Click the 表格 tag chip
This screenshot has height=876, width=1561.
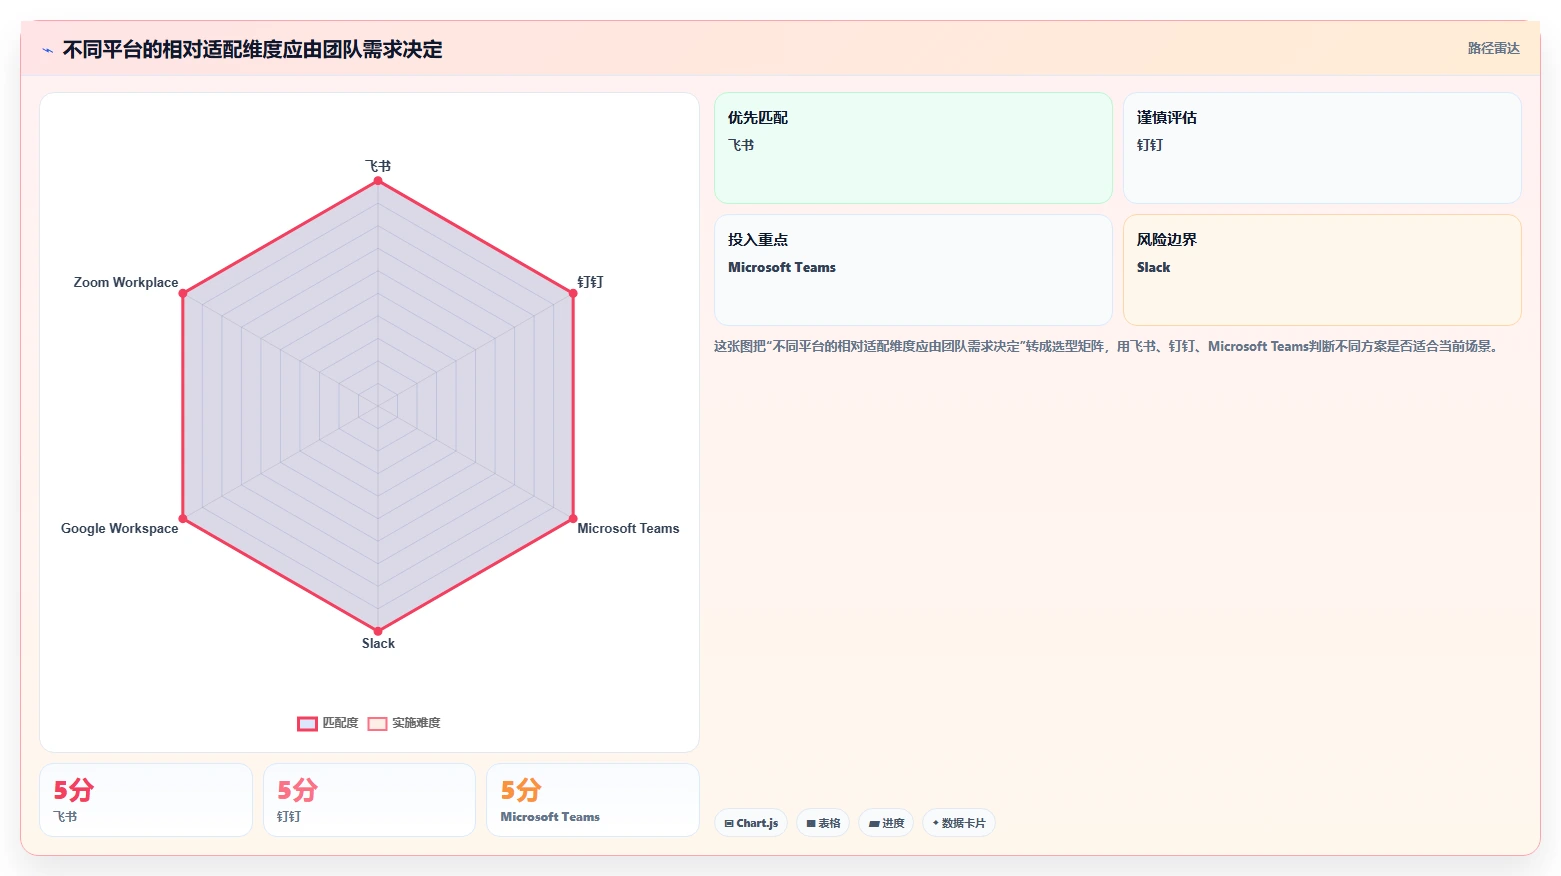823,823
